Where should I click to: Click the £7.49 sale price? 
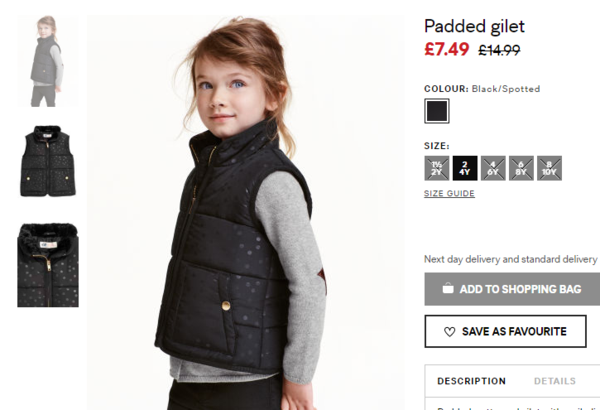pyautogui.click(x=447, y=49)
